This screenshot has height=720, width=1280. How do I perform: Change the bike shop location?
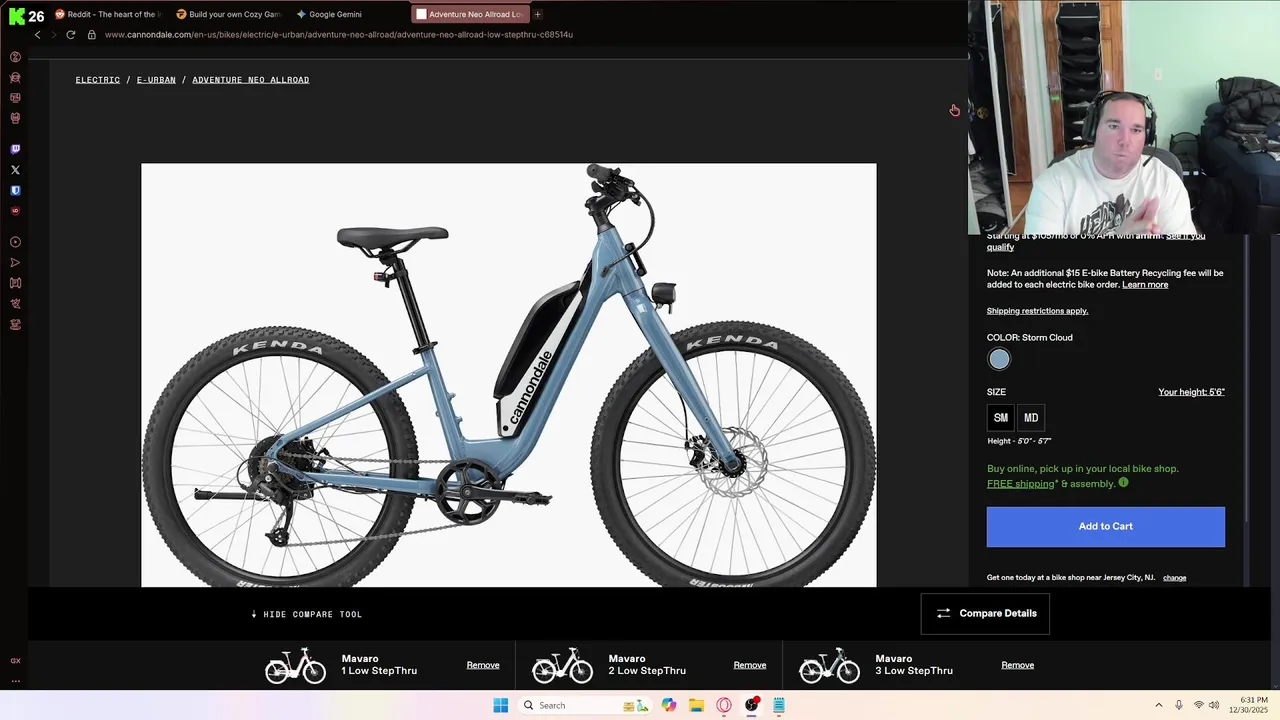1174,578
